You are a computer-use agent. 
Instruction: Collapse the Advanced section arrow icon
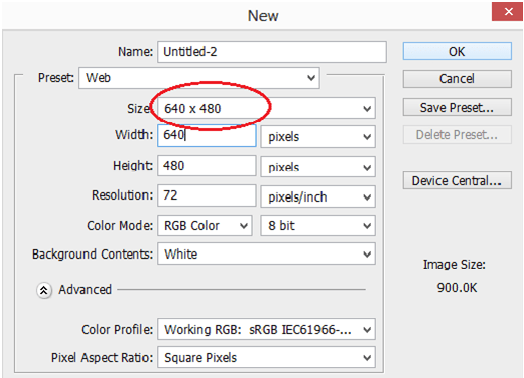pyautogui.click(x=44, y=290)
